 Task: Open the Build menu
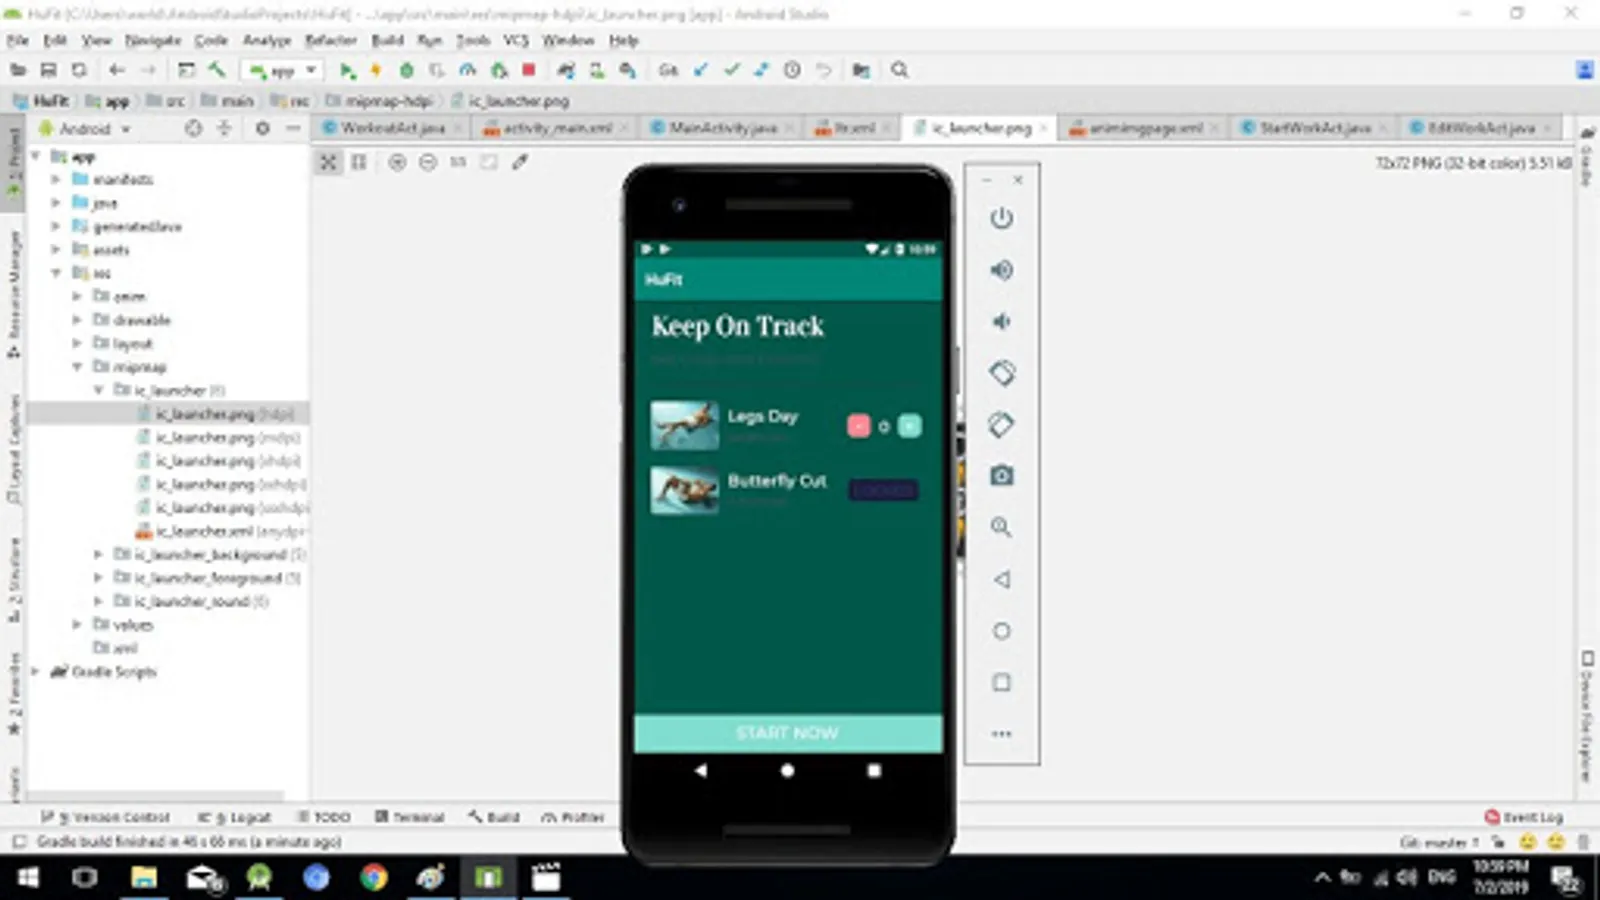coord(387,40)
